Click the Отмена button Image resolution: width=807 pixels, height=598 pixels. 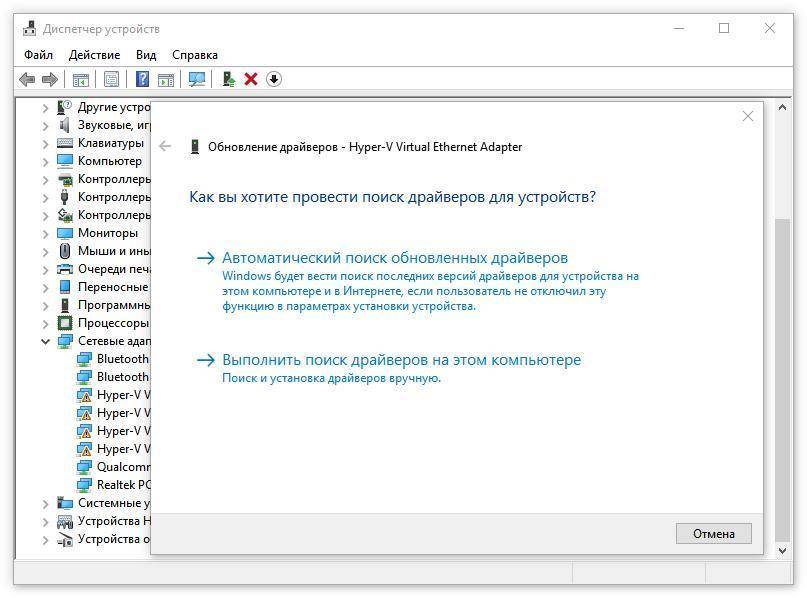(713, 533)
